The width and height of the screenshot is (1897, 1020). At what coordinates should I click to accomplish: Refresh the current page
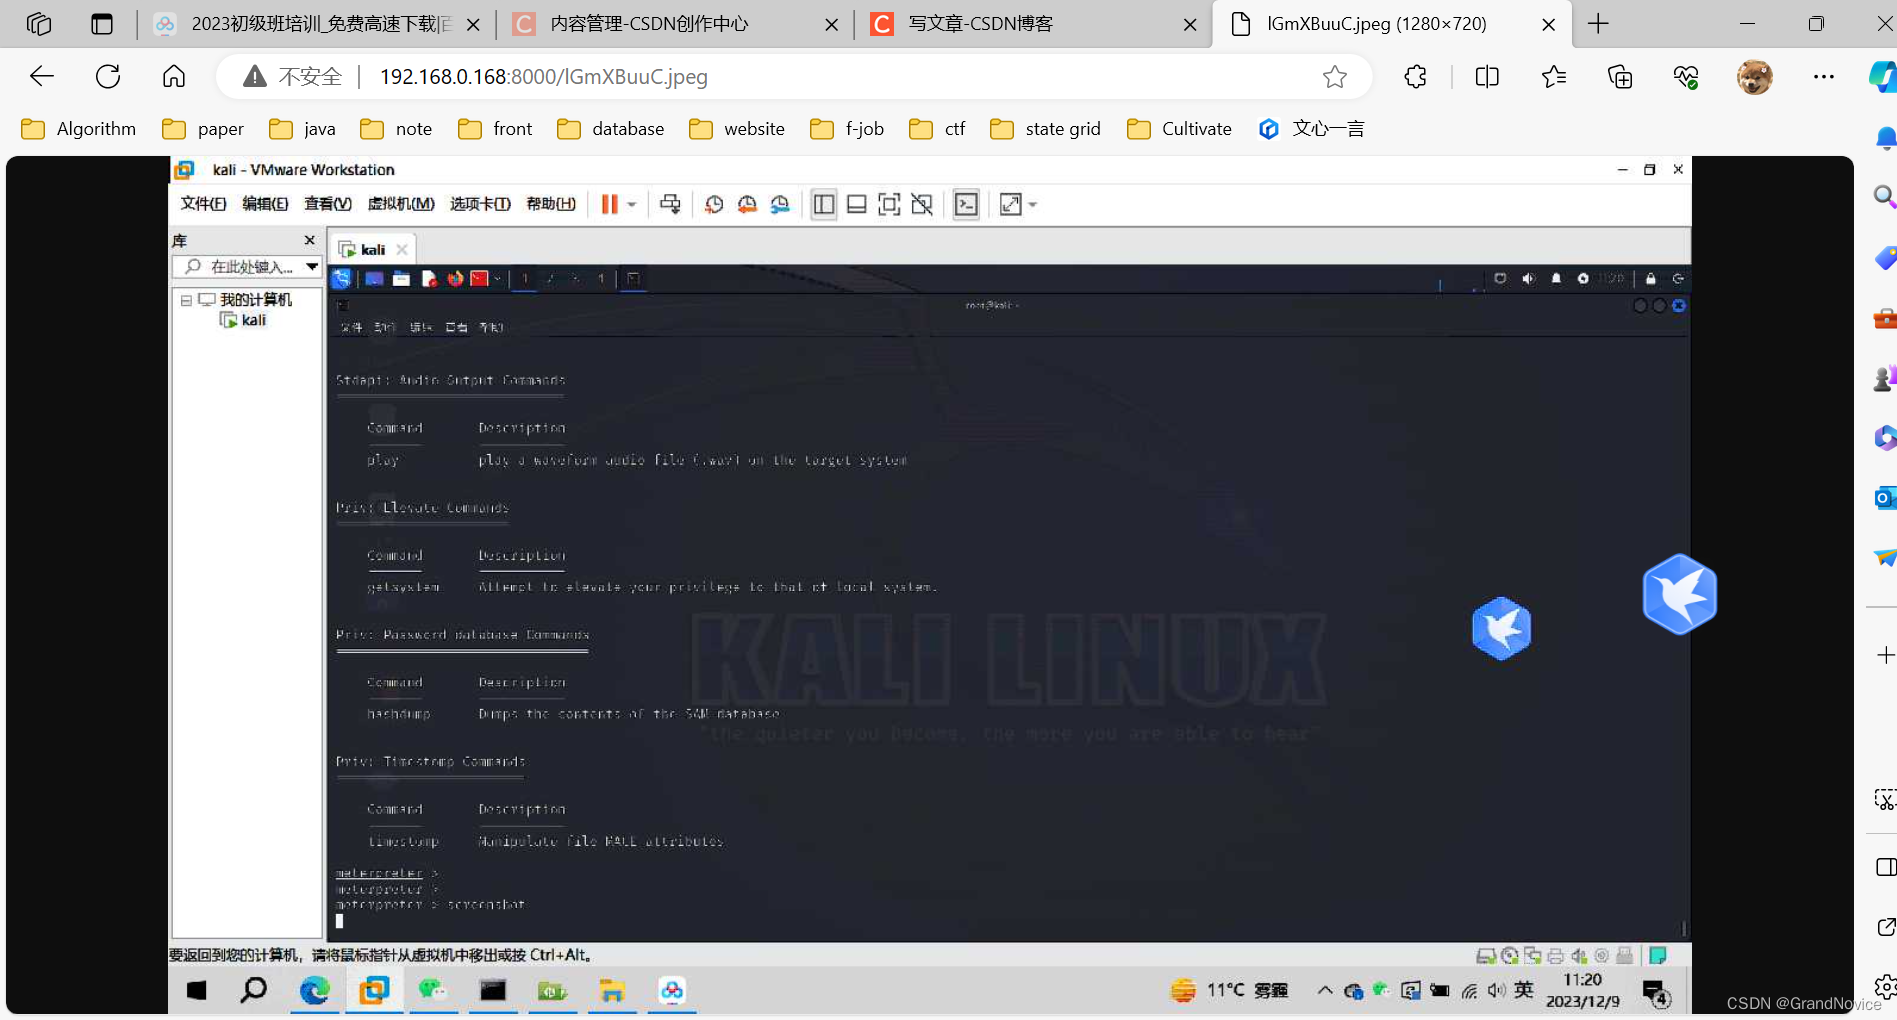click(x=108, y=76)
